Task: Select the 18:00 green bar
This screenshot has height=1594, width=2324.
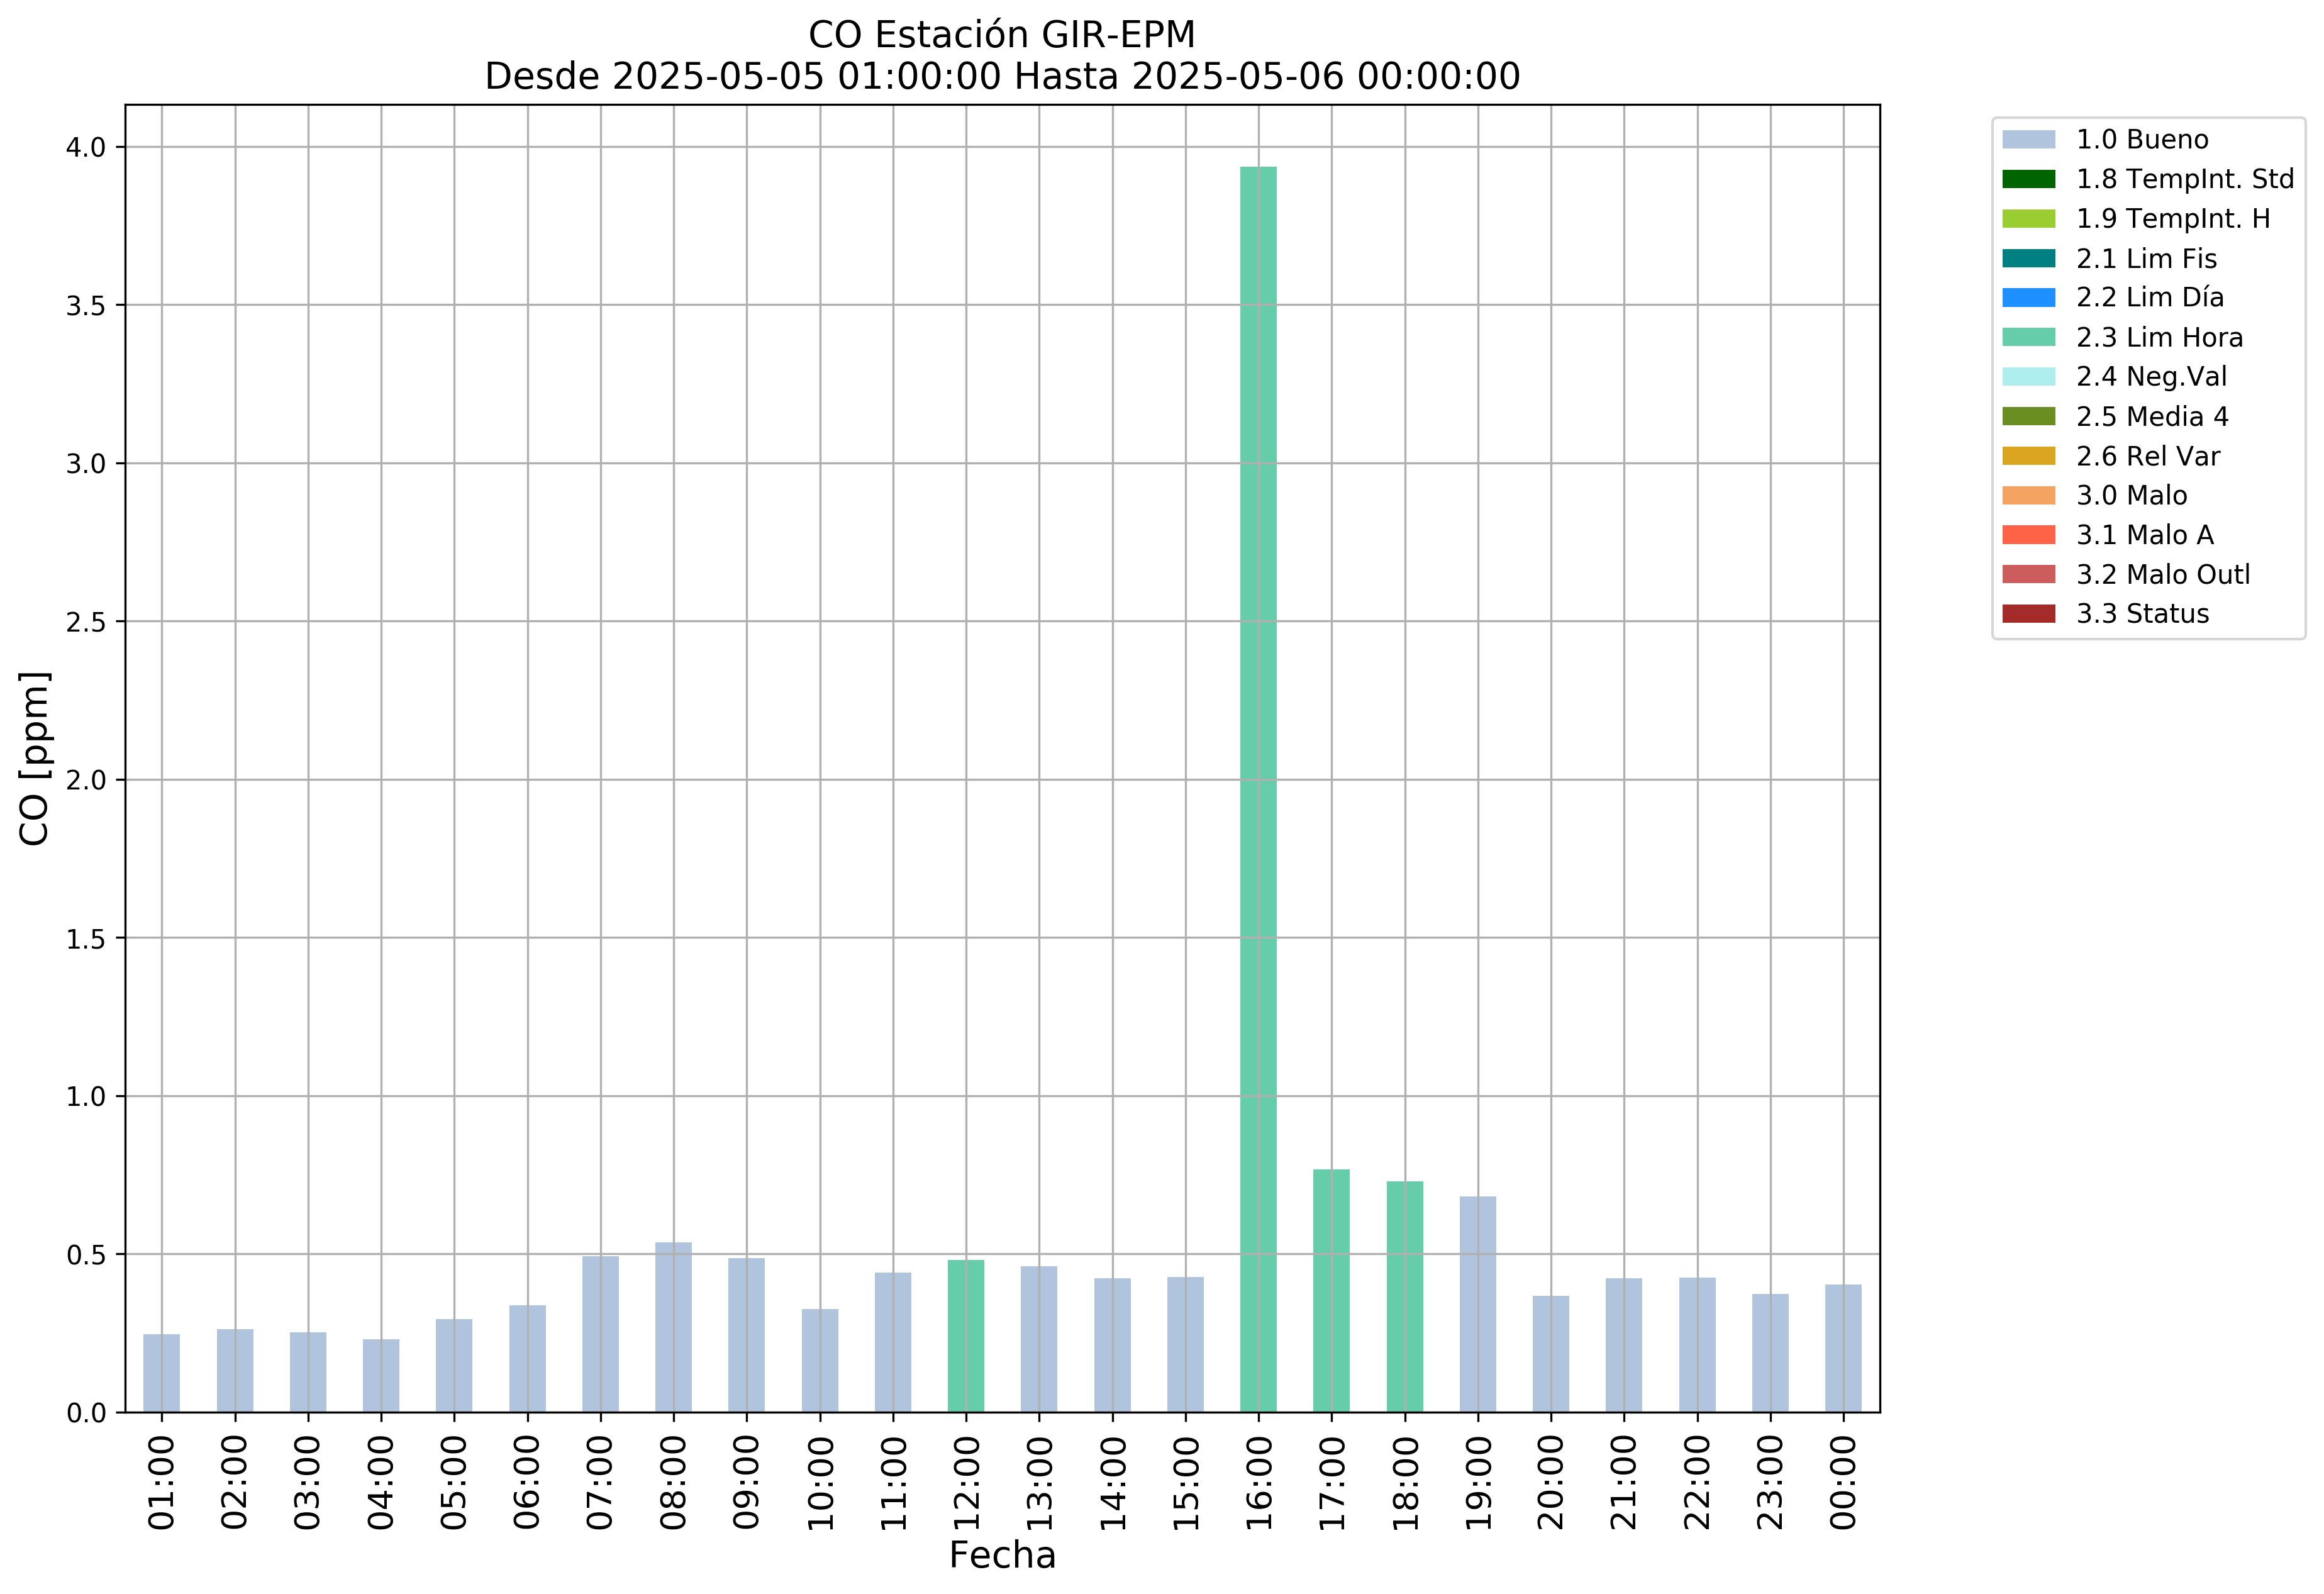Action: (1405, 1297)
